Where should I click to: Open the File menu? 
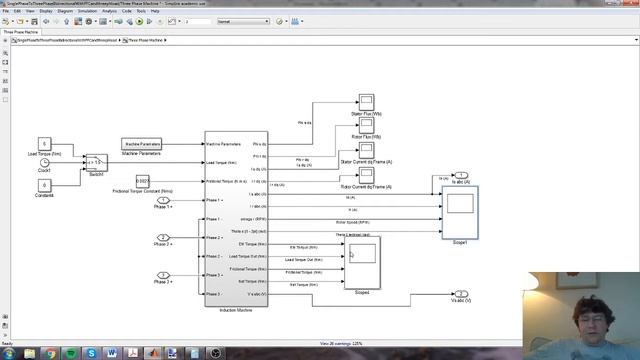click(x=6, y=11)
